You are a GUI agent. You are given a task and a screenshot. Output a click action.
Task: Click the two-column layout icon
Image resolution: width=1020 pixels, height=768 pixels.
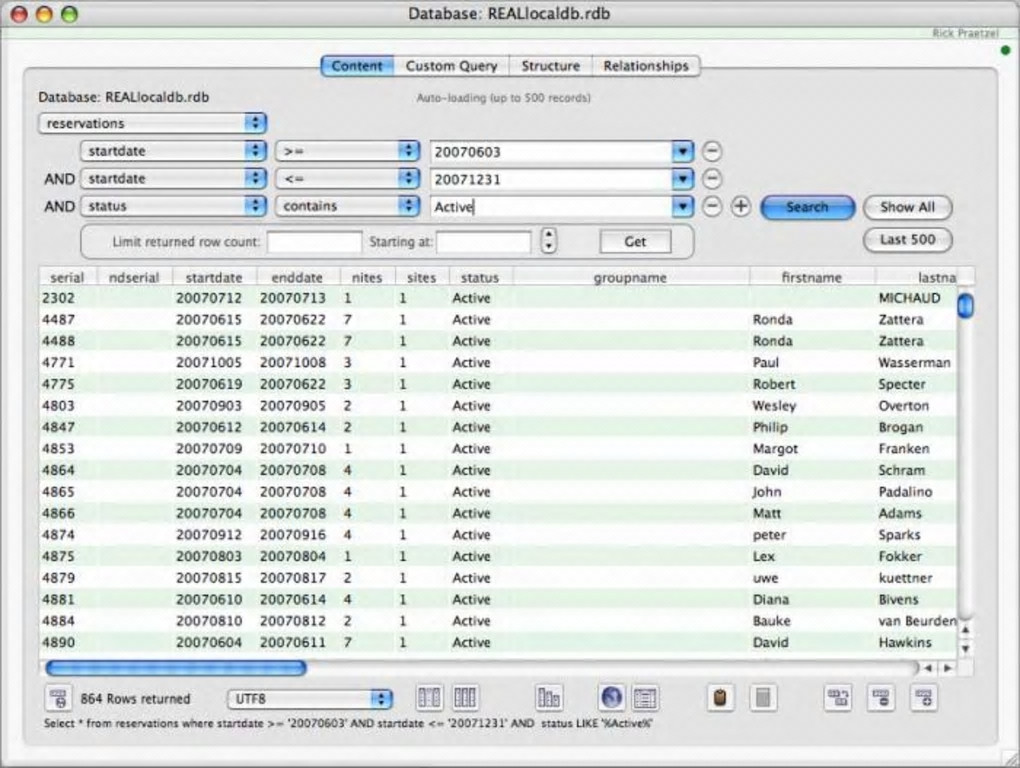[429, 698]
